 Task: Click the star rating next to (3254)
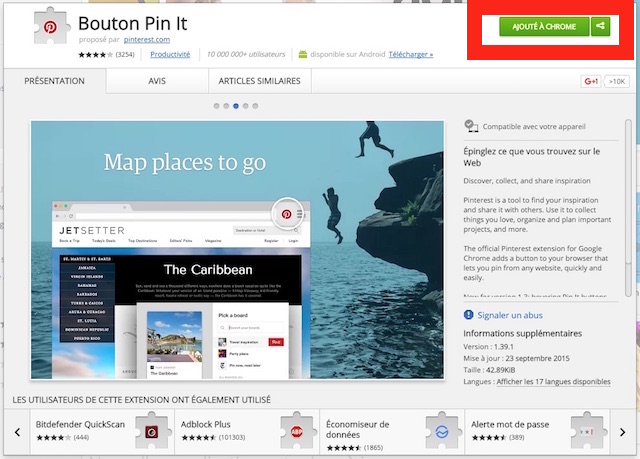(x=96, y=54)
